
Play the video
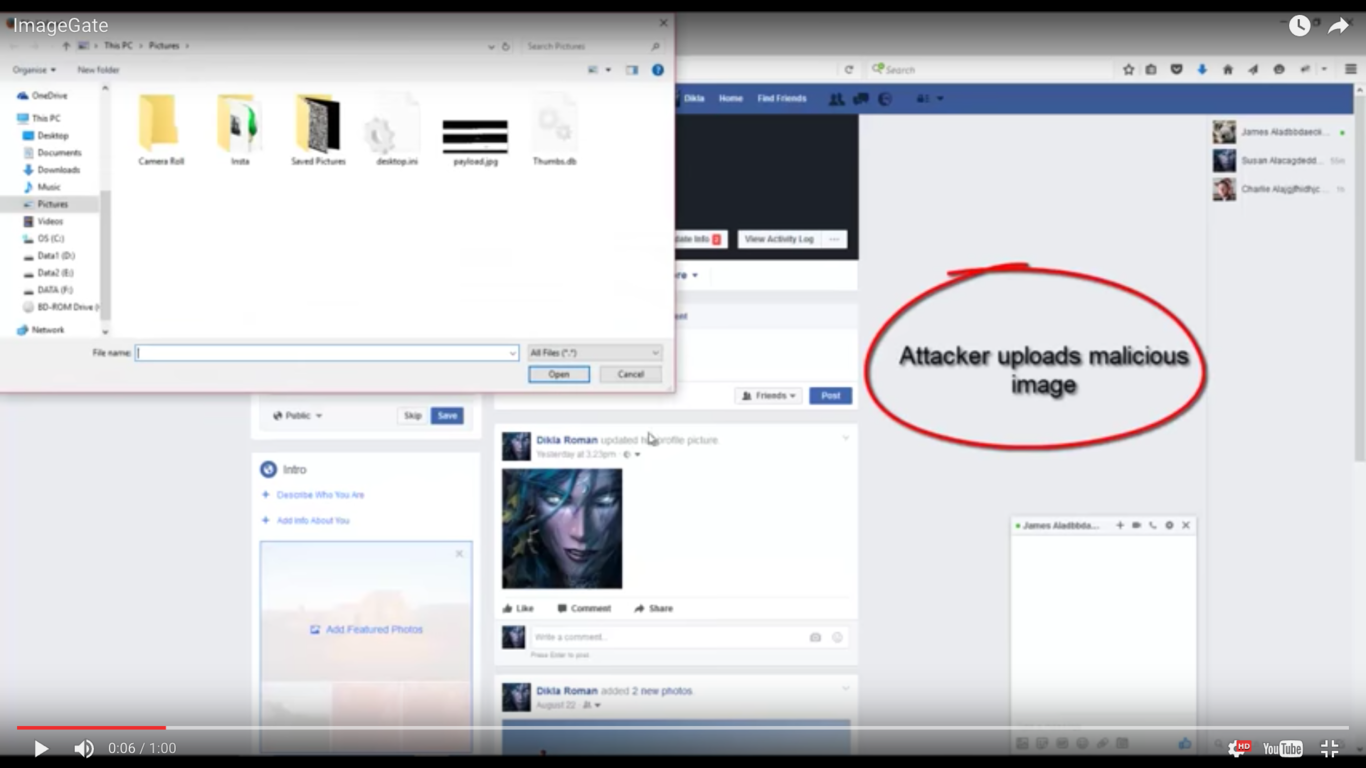(40, 748)
